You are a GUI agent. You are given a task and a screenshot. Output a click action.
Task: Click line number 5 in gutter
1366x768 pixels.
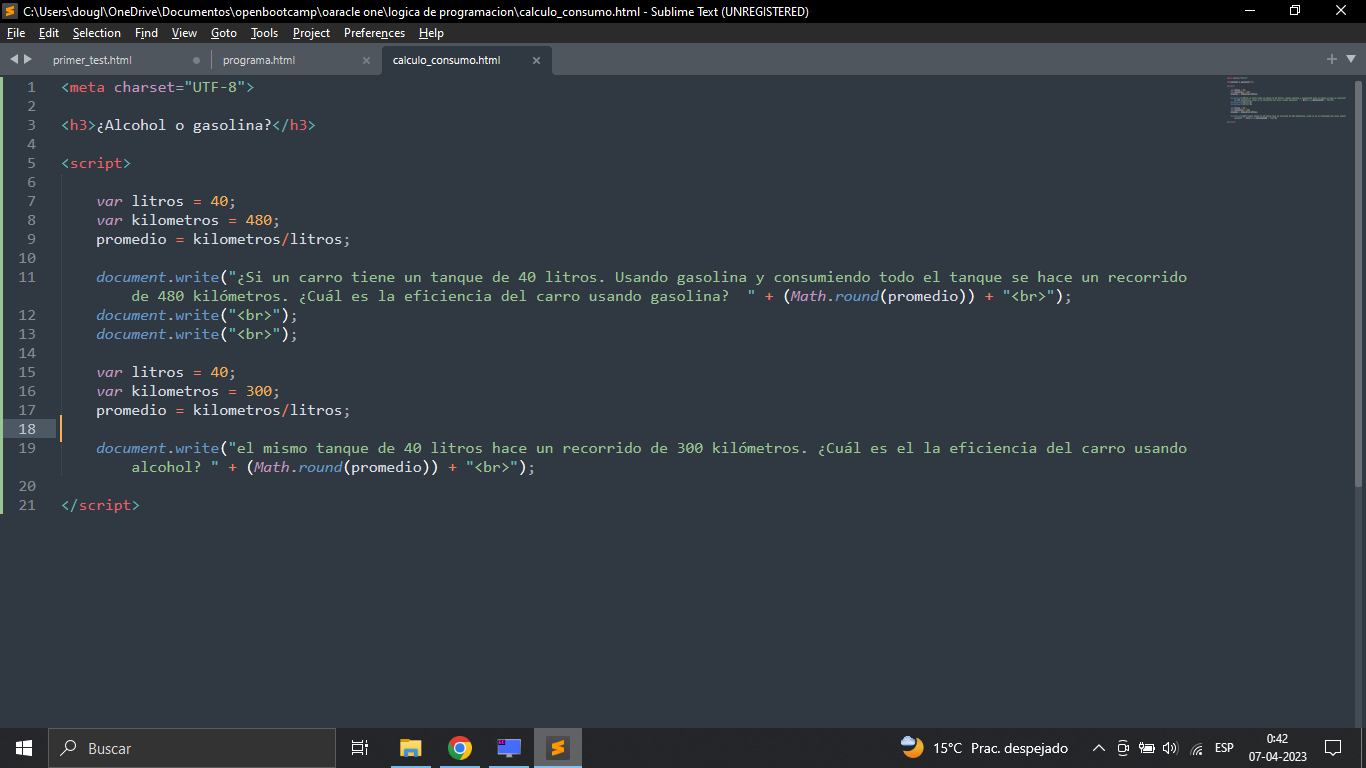[x=31, y=163]
